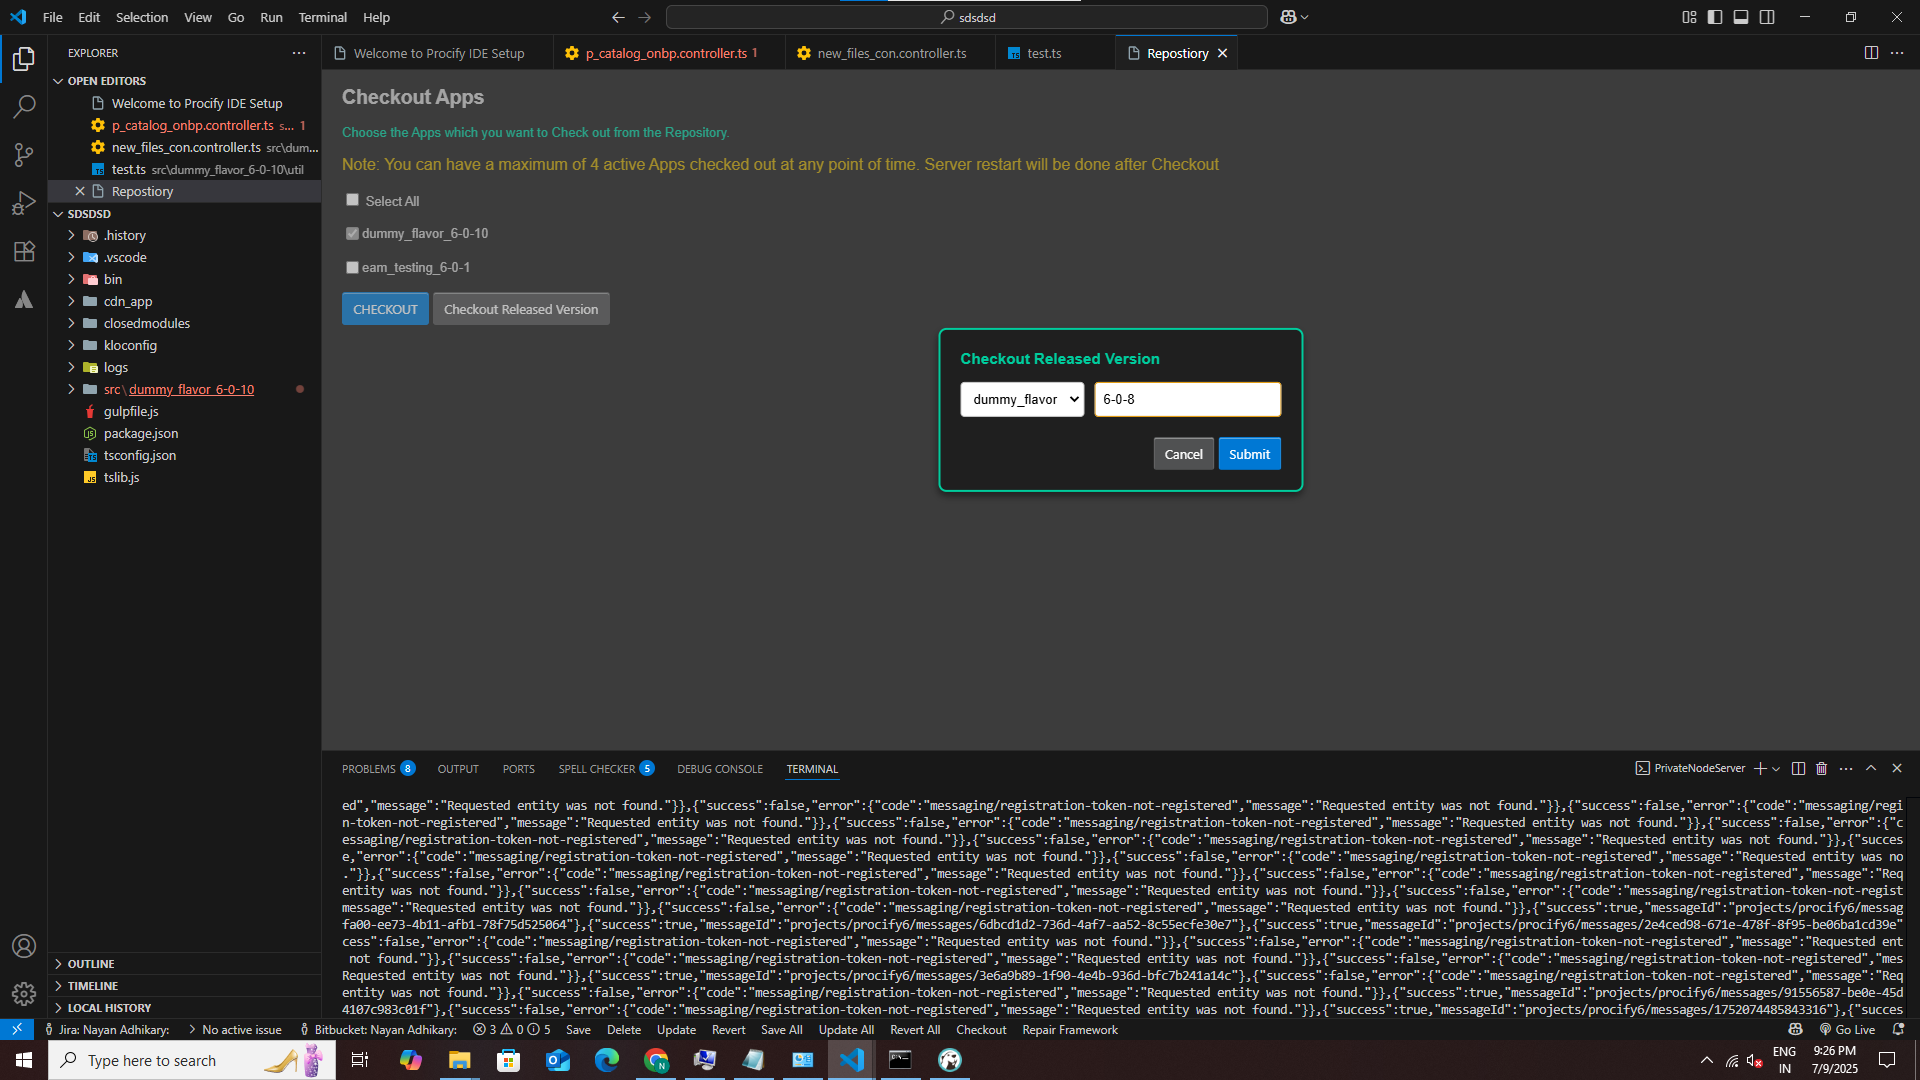This screenshot has height=1080, width=1920.
Task: Open the Copilot chat icon in title bar
Action: pos(1289,17)
